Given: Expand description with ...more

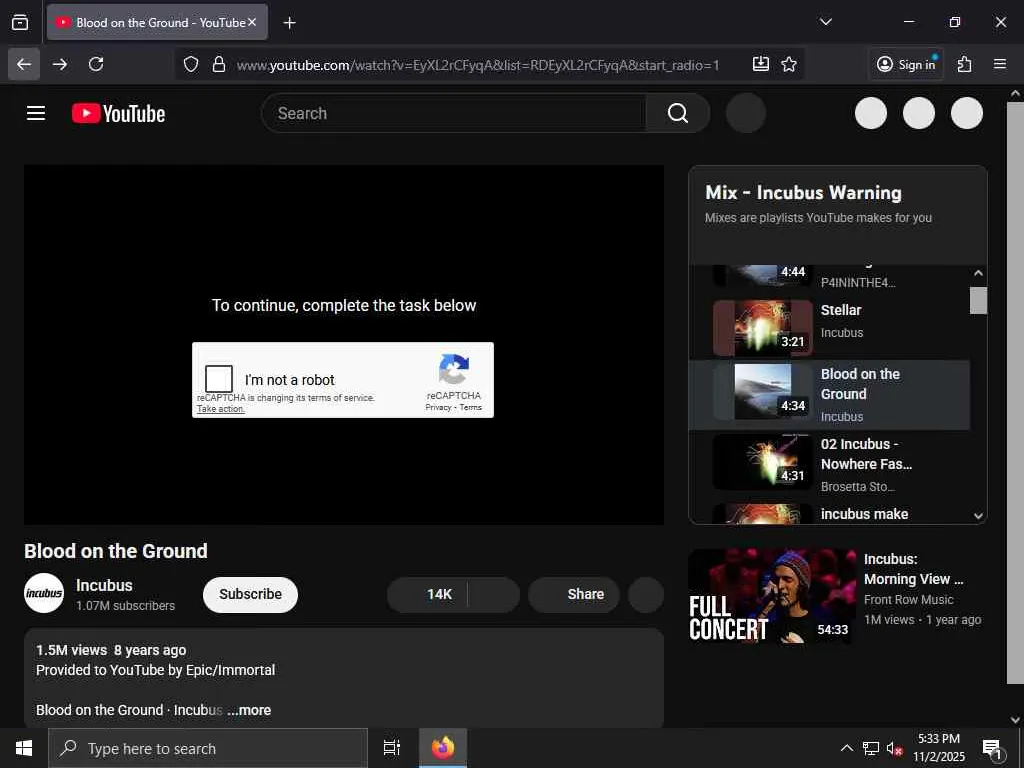Looking at the screenshot, I should pos(249,710).
